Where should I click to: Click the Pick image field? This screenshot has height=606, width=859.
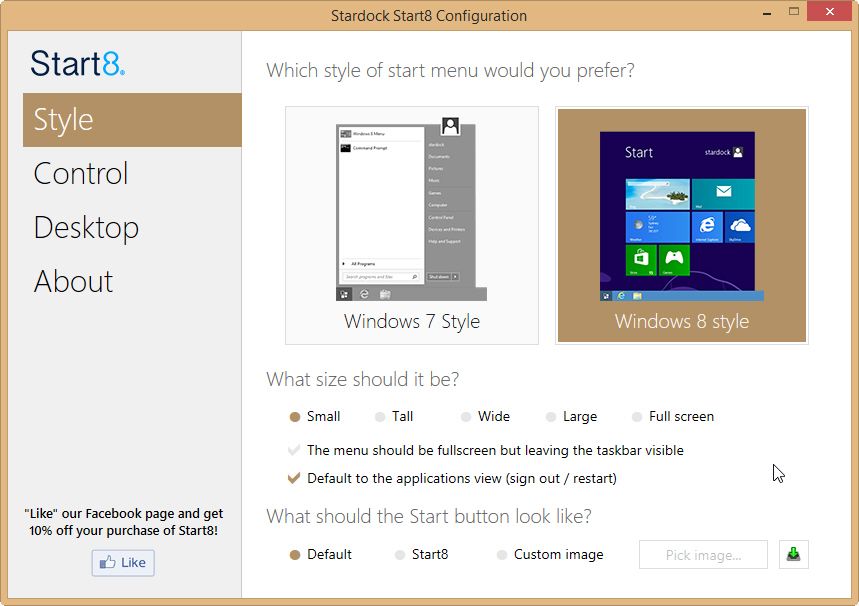pyautogui.click(x=702, y=554)
